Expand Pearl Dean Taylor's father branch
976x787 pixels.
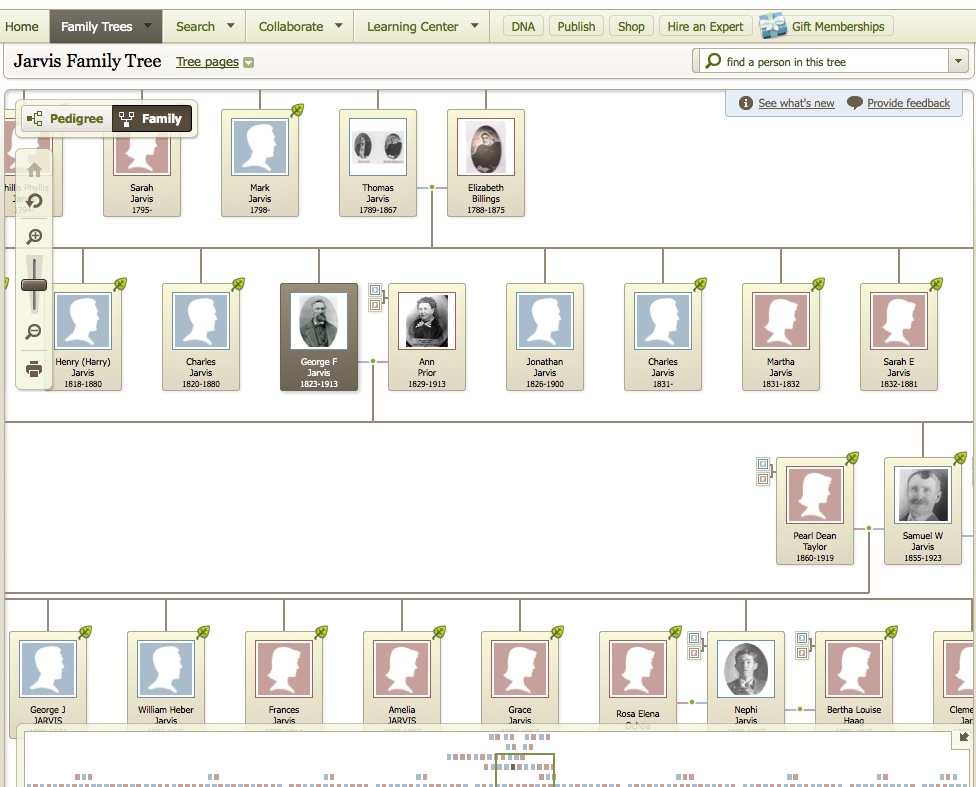click(763, 464)
